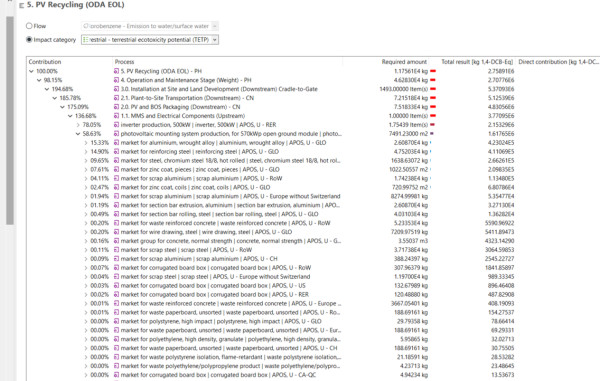The width and height of the screenshot is (600, 381).
Task: Collapse the 194.68% Installation at Site row
Action: pos(47,89)
